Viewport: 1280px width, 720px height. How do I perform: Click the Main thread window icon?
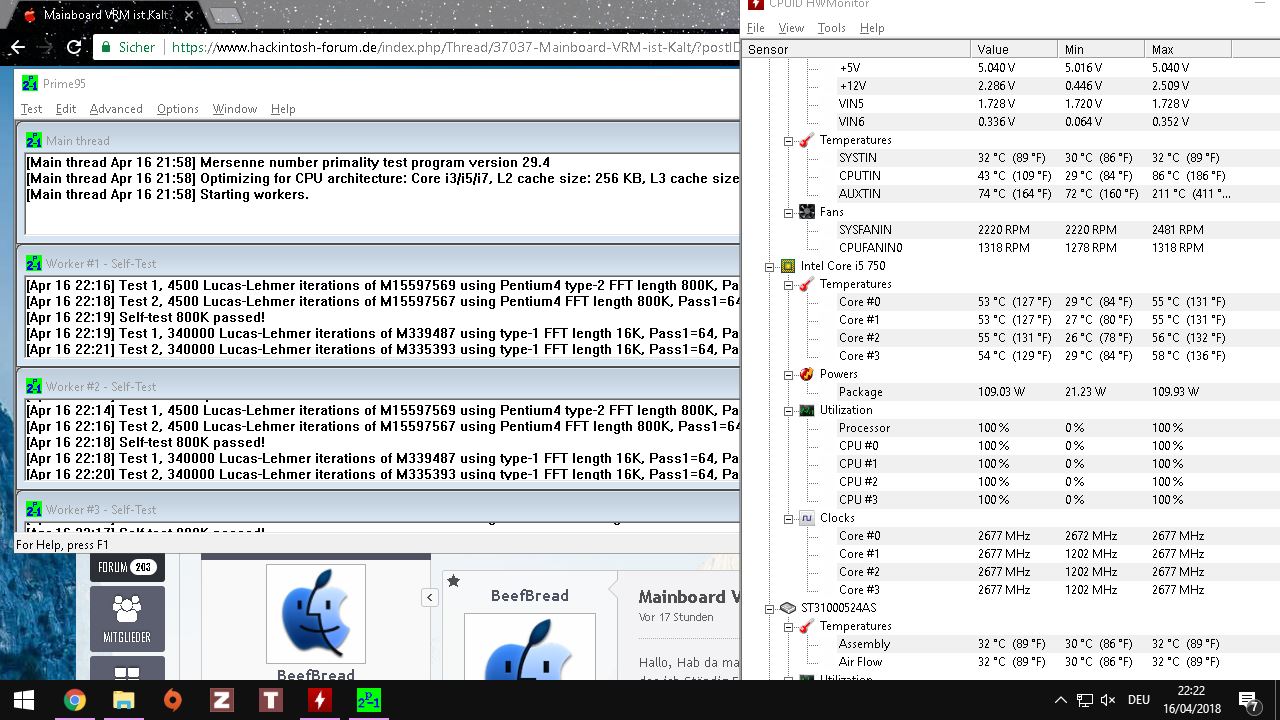click(x=34, y=141)
